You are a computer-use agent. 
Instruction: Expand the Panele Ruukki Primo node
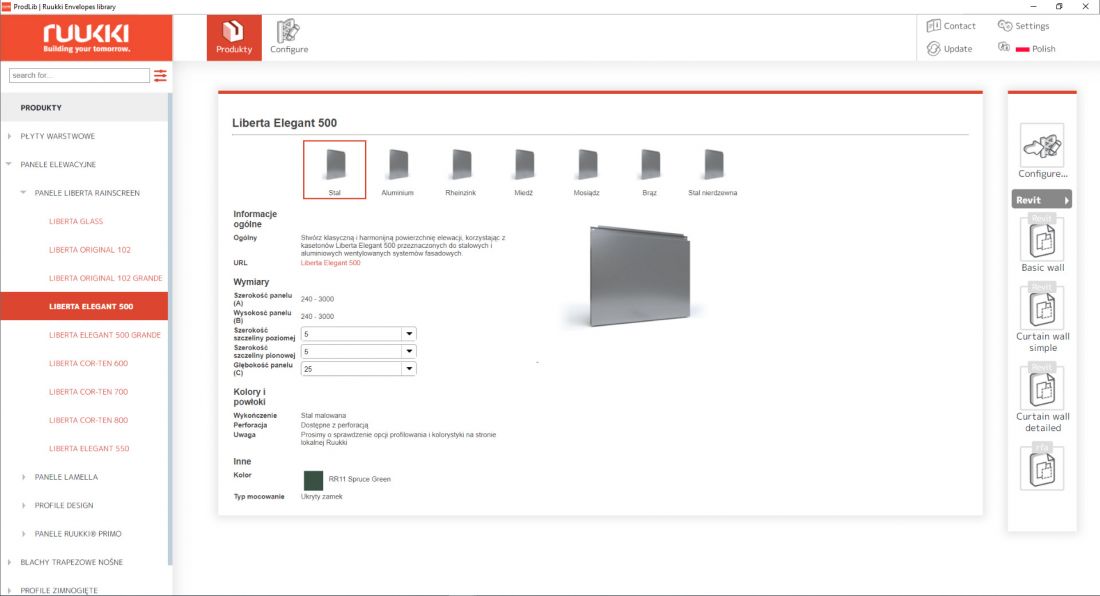tap(23, 534)
